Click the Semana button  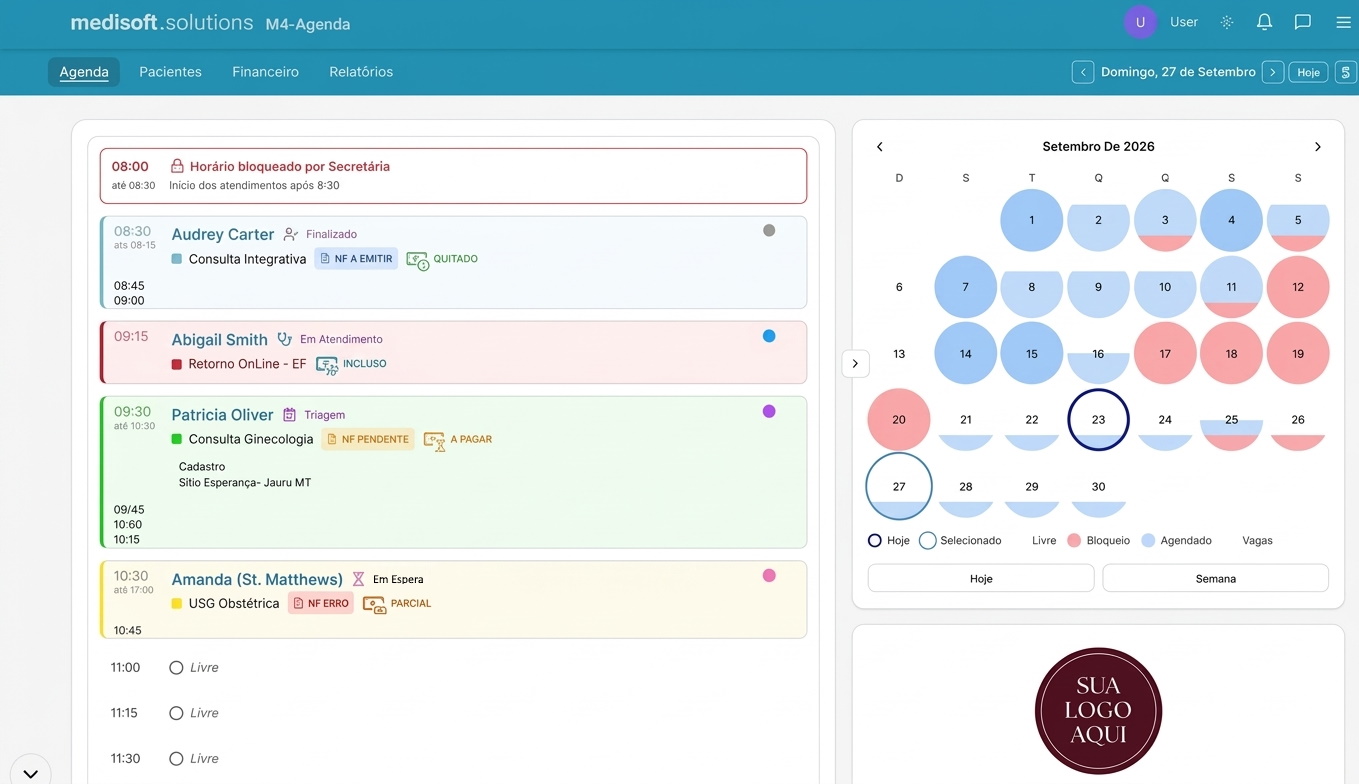(x=1215, y=578)
